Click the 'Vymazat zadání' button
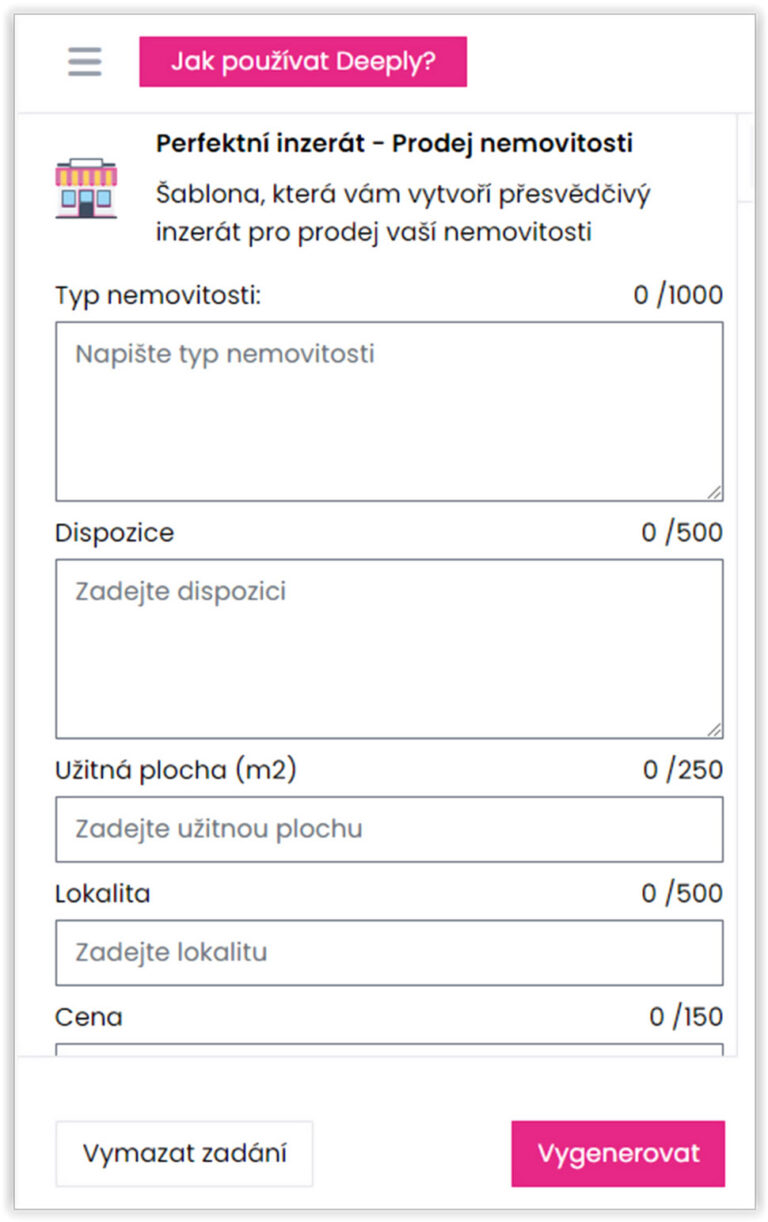 click(184, 1153)
